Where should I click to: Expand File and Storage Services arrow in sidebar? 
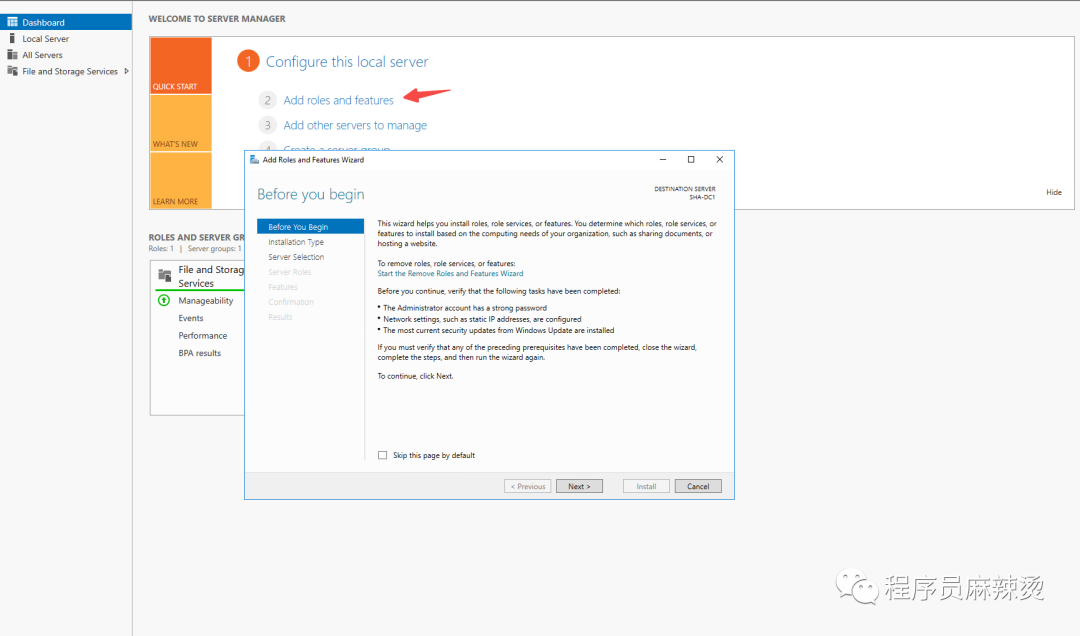pos(127,71)
